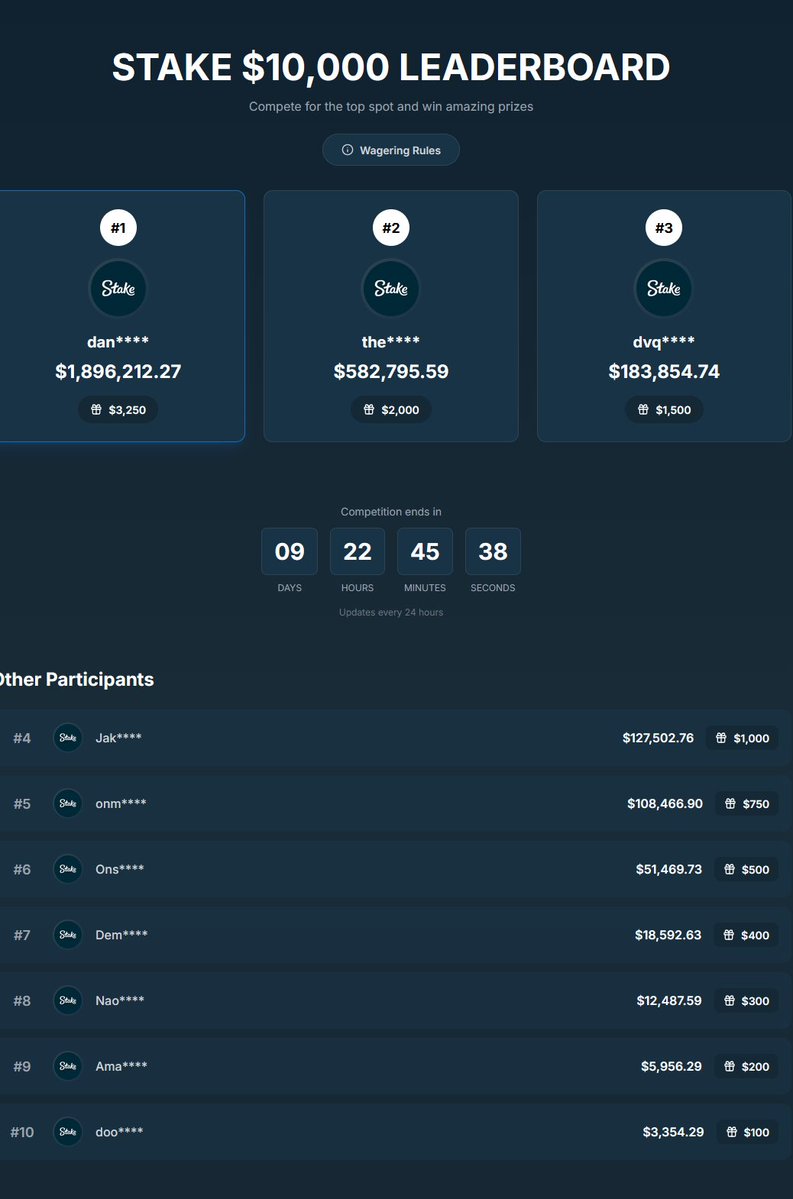
Task: Click the Stake avatar in Nao**** row
Action: [67, 1000]
